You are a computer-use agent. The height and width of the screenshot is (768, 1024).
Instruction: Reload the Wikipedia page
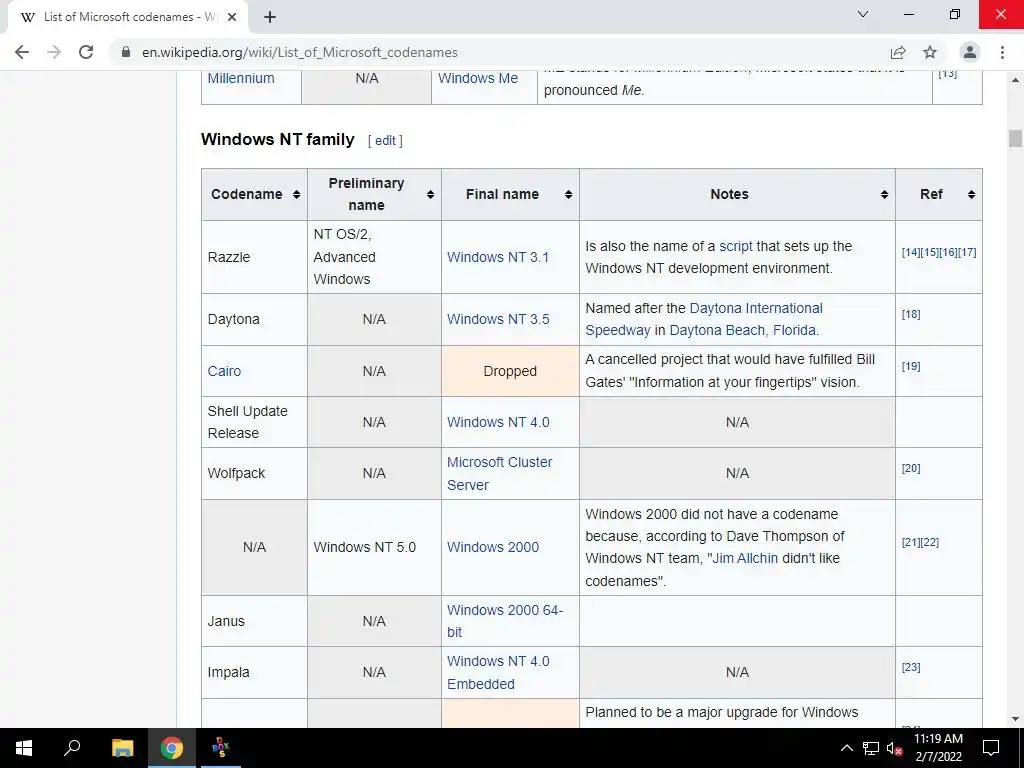(x=86, y=52)
